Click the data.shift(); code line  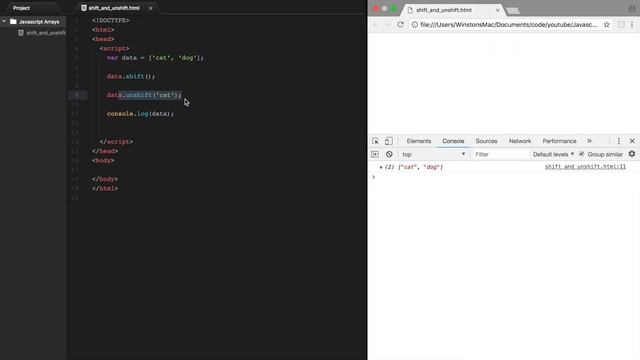[x=131, y=76]
